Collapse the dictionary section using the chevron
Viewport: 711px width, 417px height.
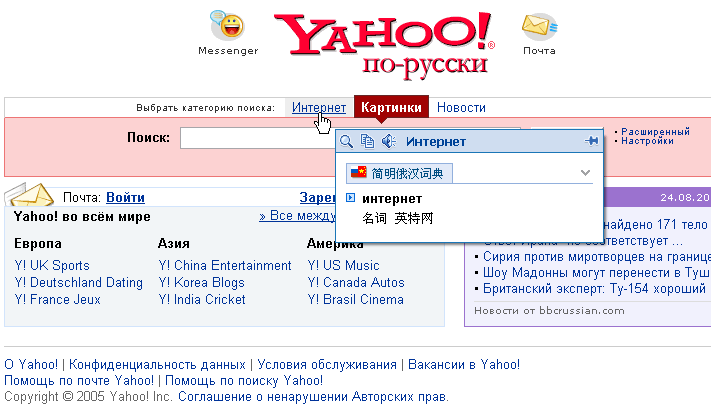586,173
